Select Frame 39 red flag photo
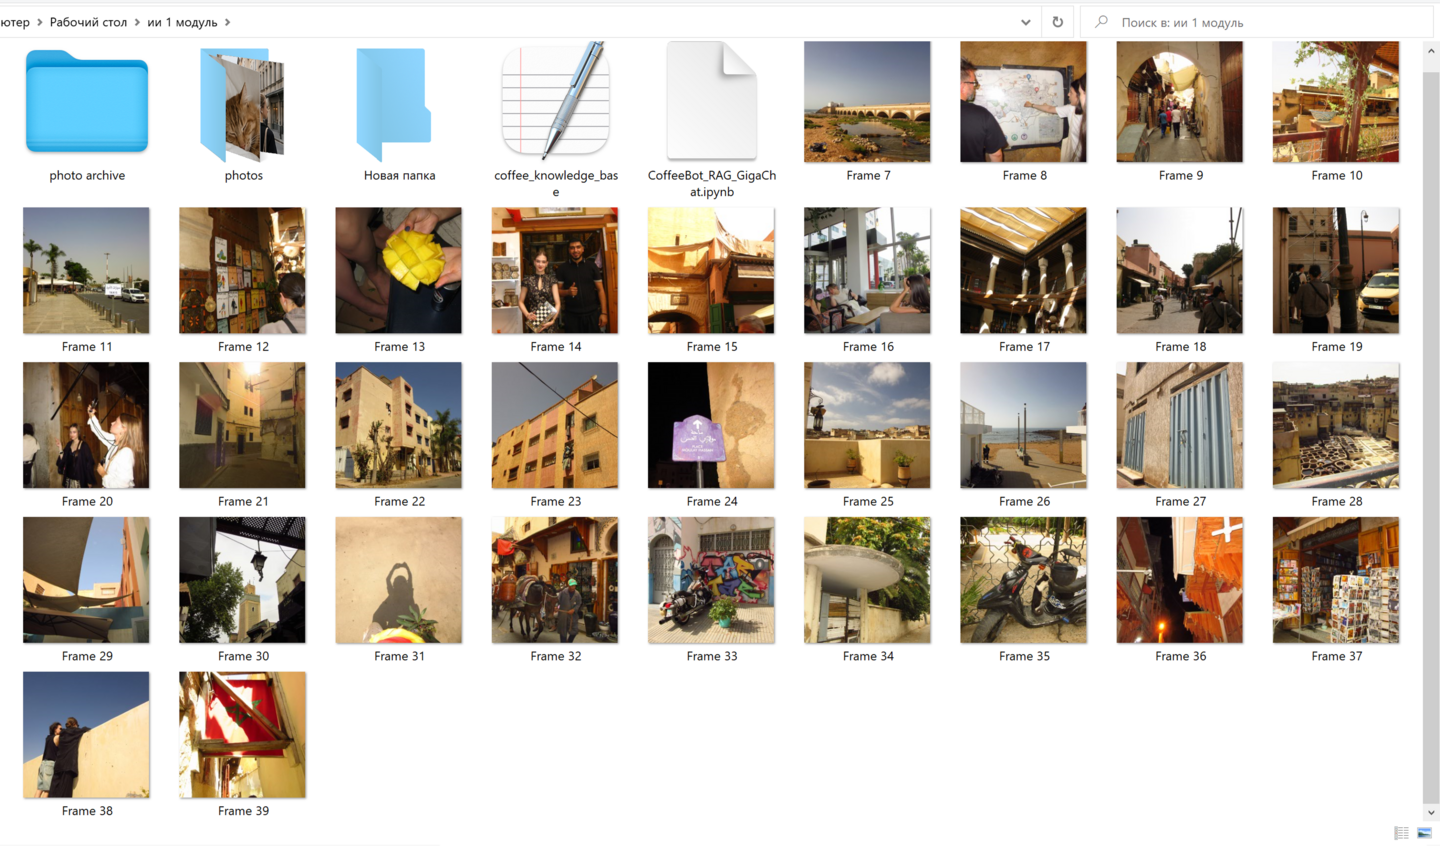Image resolution: width=1440 pixels, height=846 pixels. pyautogui.click(x=242, y=735)
